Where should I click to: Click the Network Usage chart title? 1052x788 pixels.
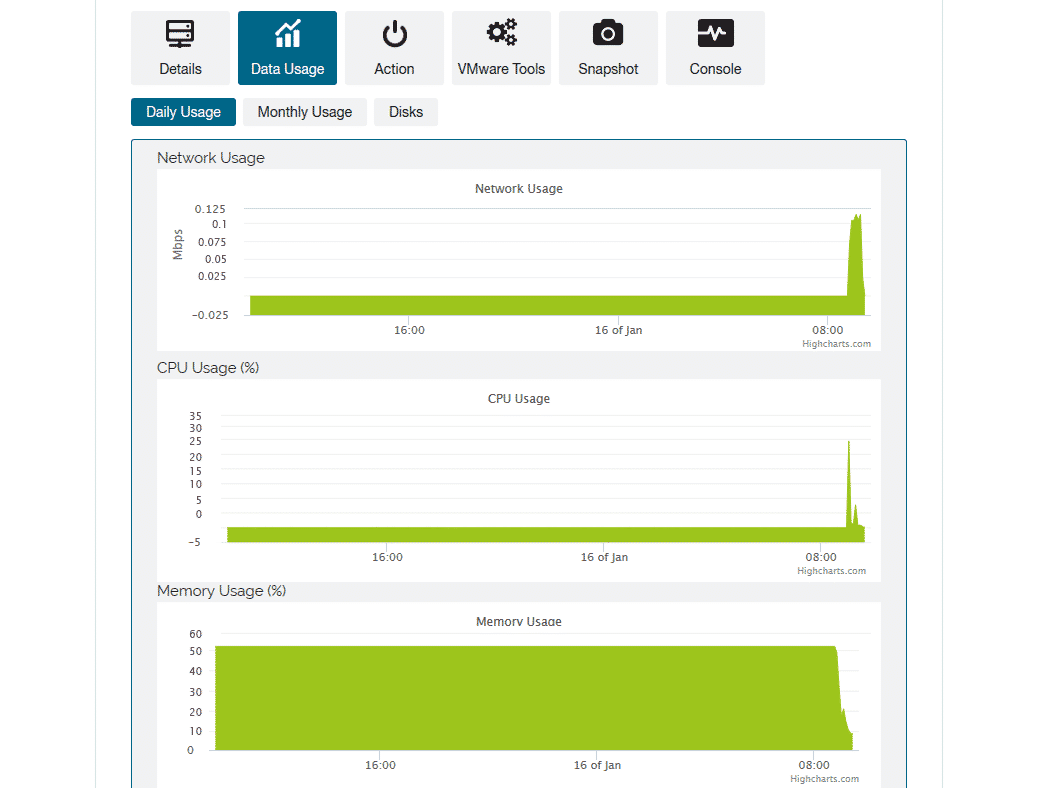(x=518, y=189)
